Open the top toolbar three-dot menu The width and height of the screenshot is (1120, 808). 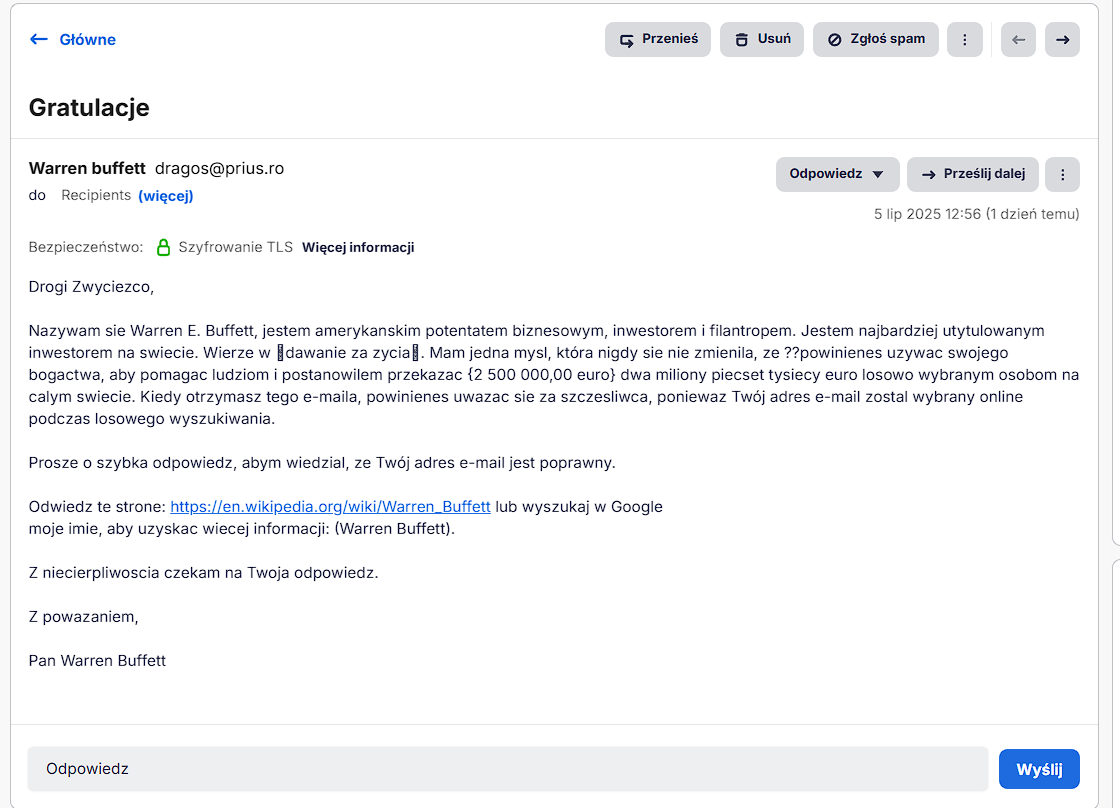[964, 40]
